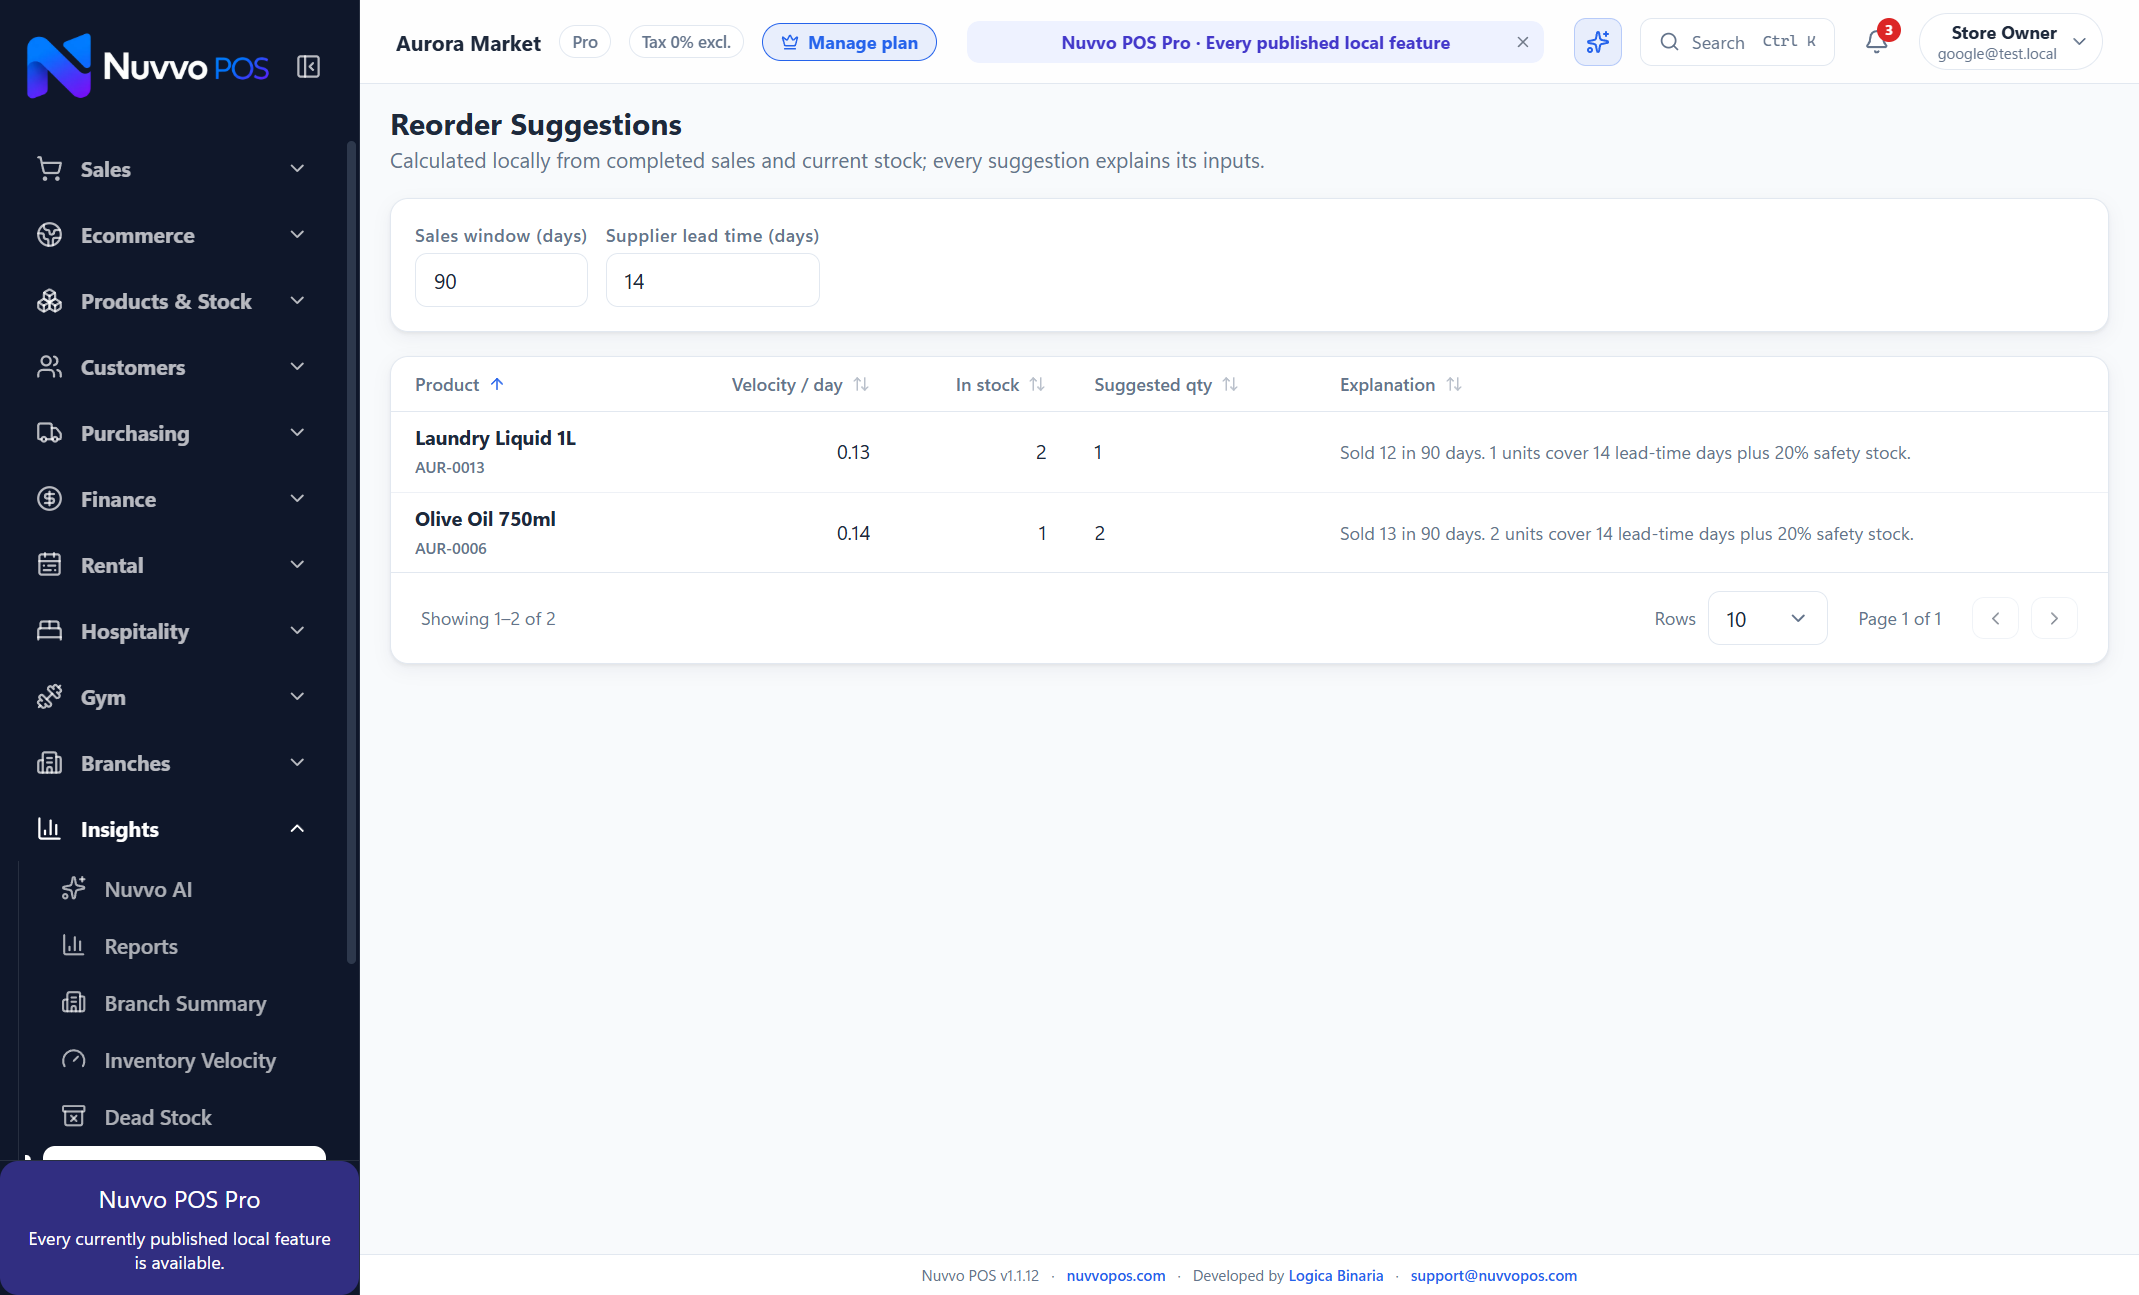Go to previous page of suggestions
The width and height of the screenshot is (2139, 1295).
pos(1995,618)
